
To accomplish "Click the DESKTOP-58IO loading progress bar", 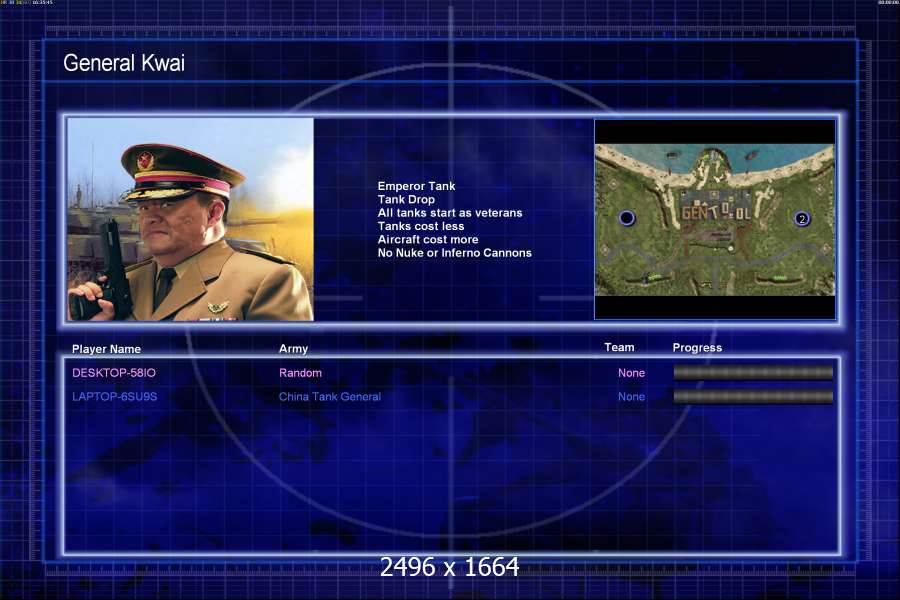I will (753, 373).
